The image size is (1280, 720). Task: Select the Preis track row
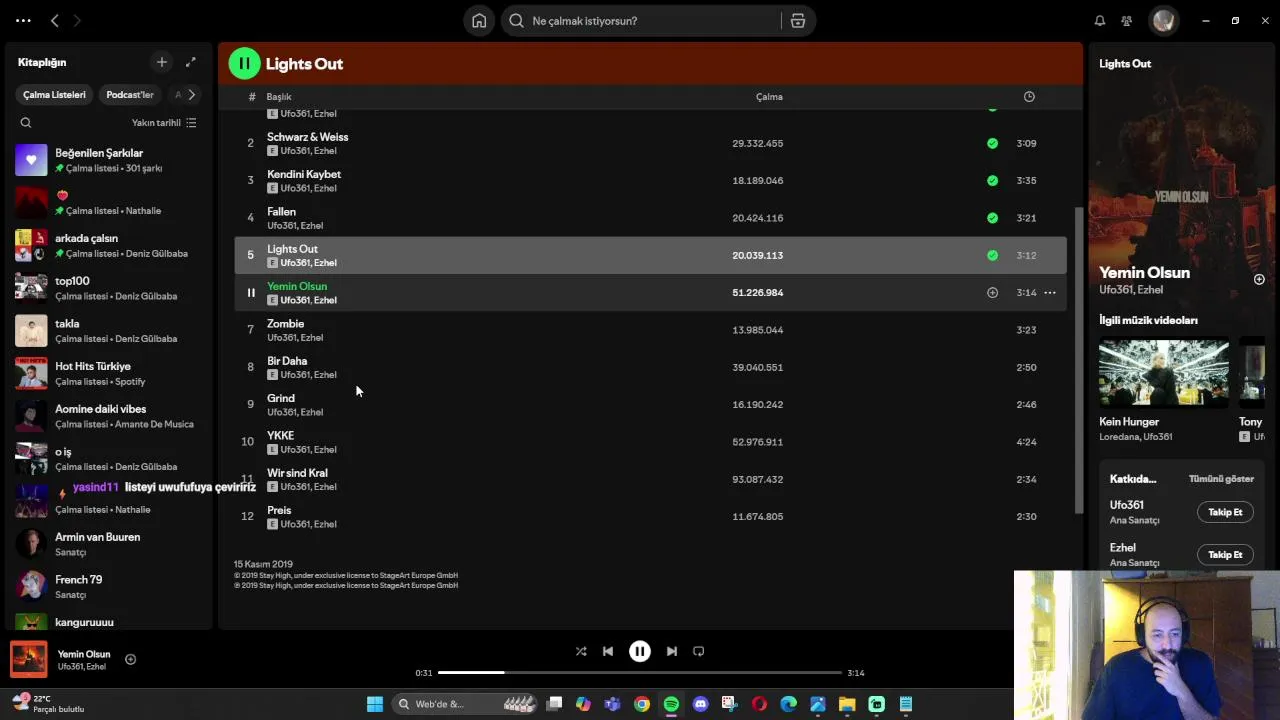[x=650, y=517]
